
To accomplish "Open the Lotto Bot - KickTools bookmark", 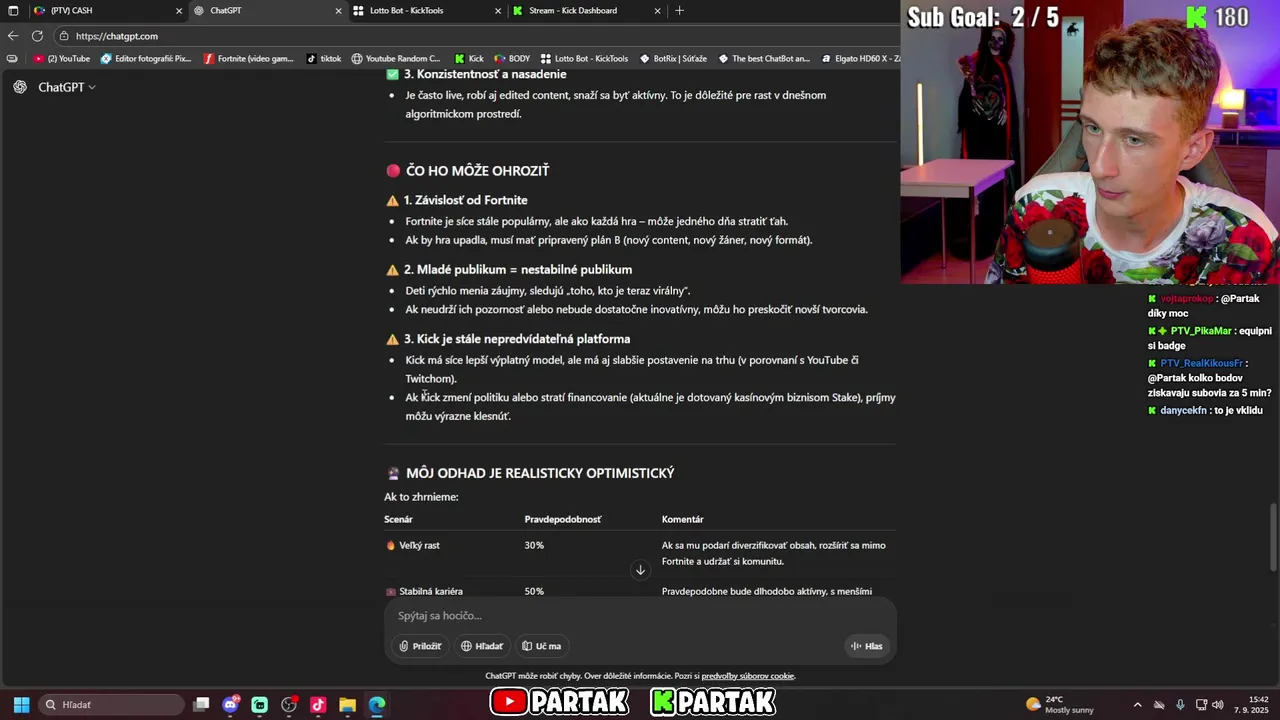I will [x=584, y=59].
